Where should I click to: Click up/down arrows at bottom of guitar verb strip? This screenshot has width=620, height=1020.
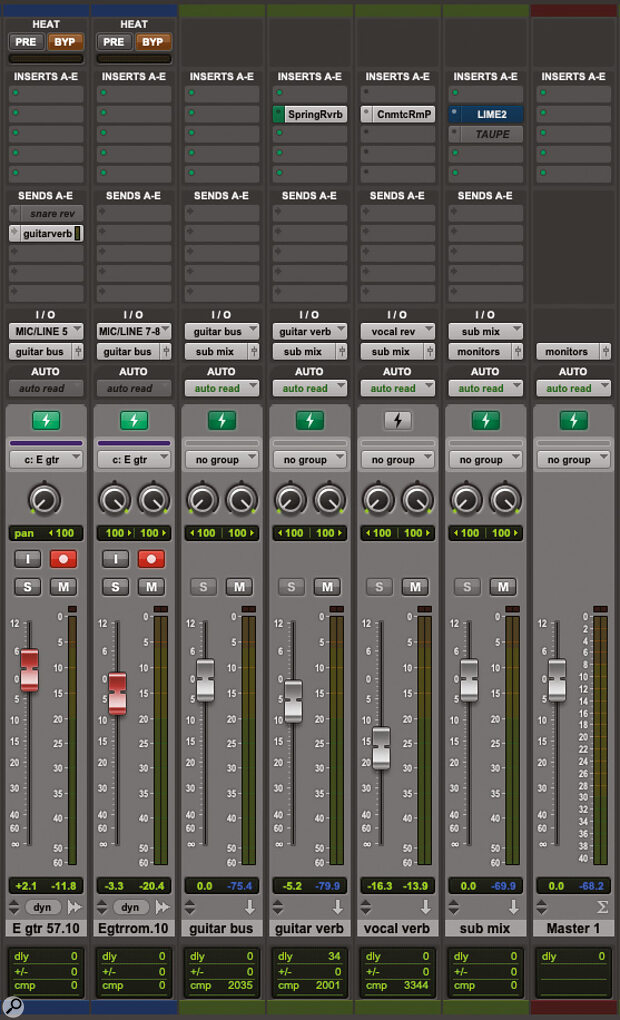(278, 907)
